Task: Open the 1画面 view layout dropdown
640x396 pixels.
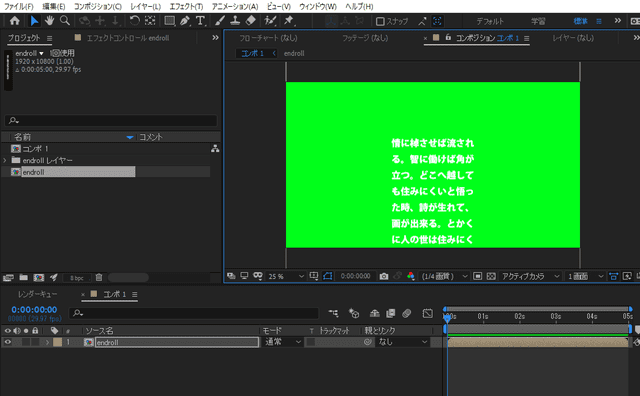Action: click(x=585, y=276)
